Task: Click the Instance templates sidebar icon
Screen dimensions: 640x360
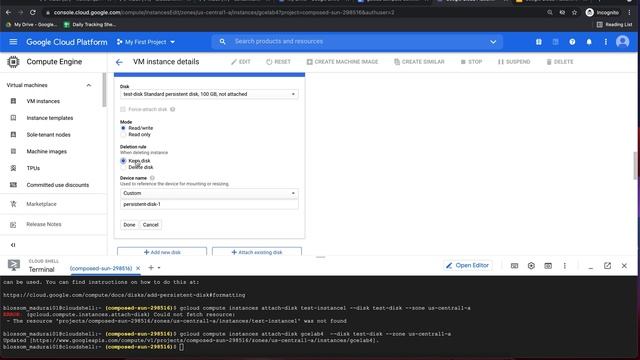Action: [13, 118]
